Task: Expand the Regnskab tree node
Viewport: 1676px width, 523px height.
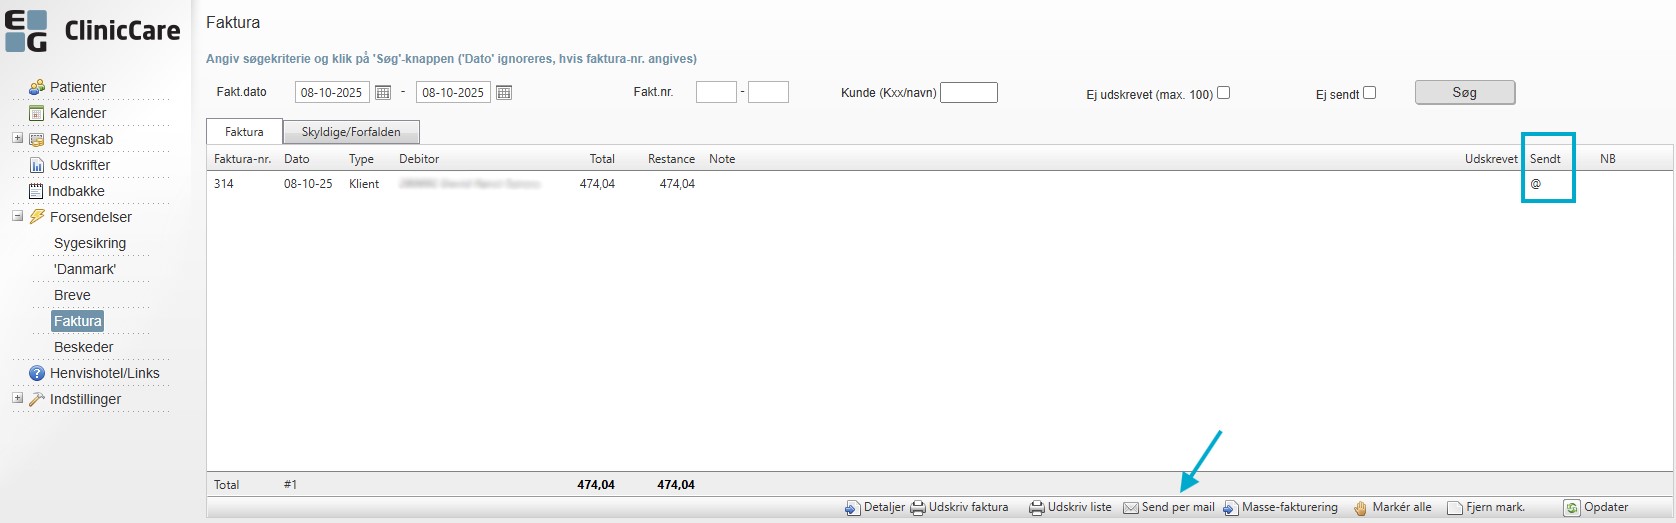Action: 17,138
